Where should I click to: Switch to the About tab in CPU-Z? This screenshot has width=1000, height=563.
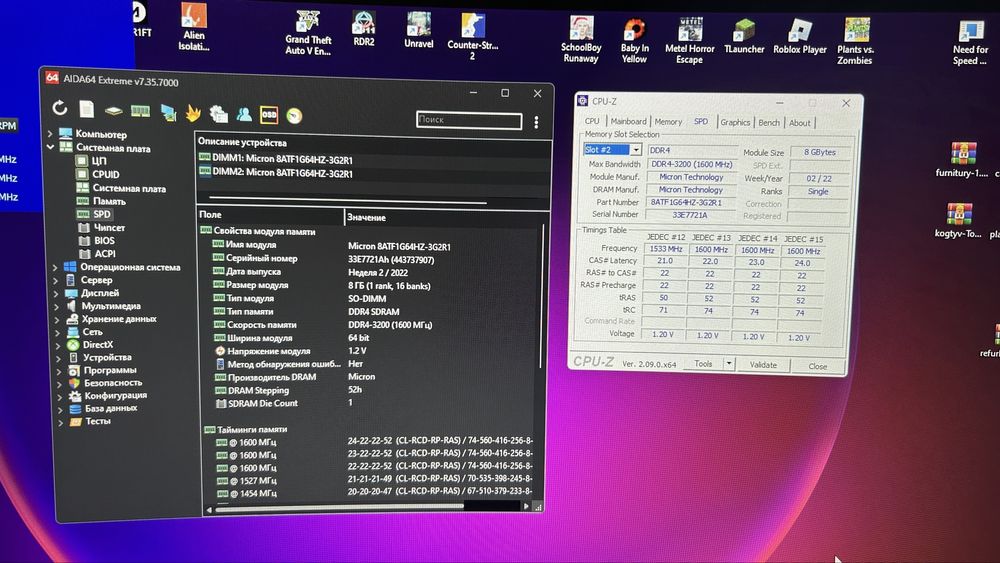[x=799, y=123]
